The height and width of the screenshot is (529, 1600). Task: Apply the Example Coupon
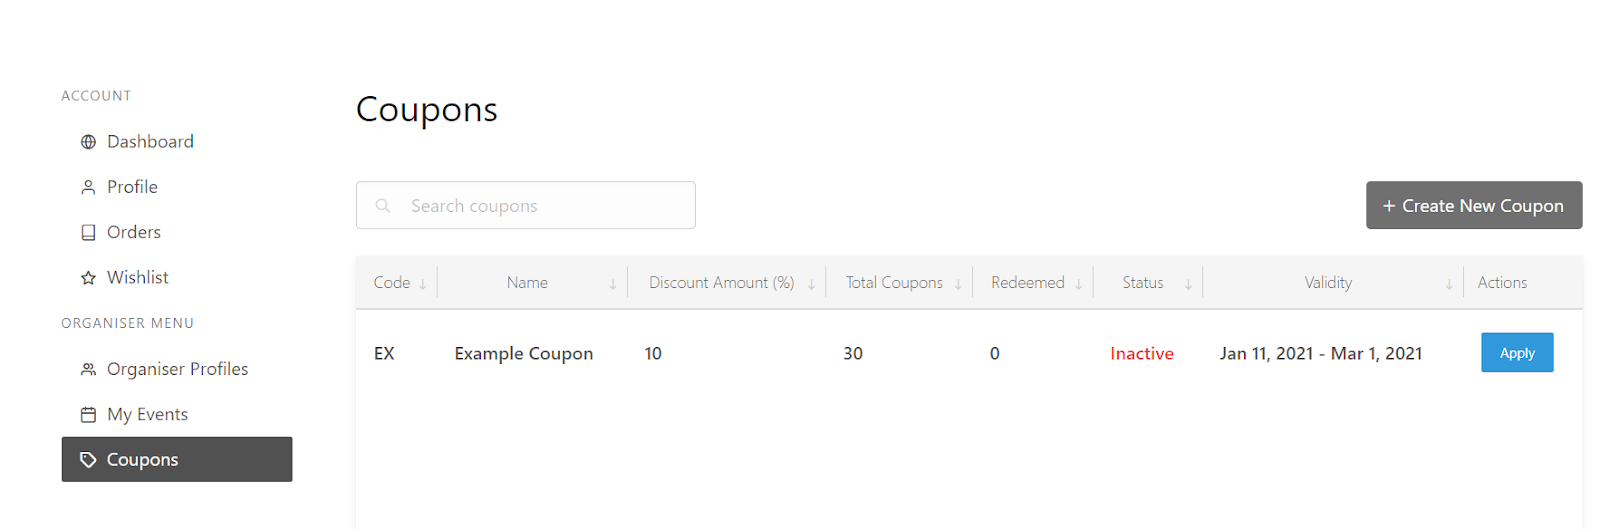[1517, 352]
